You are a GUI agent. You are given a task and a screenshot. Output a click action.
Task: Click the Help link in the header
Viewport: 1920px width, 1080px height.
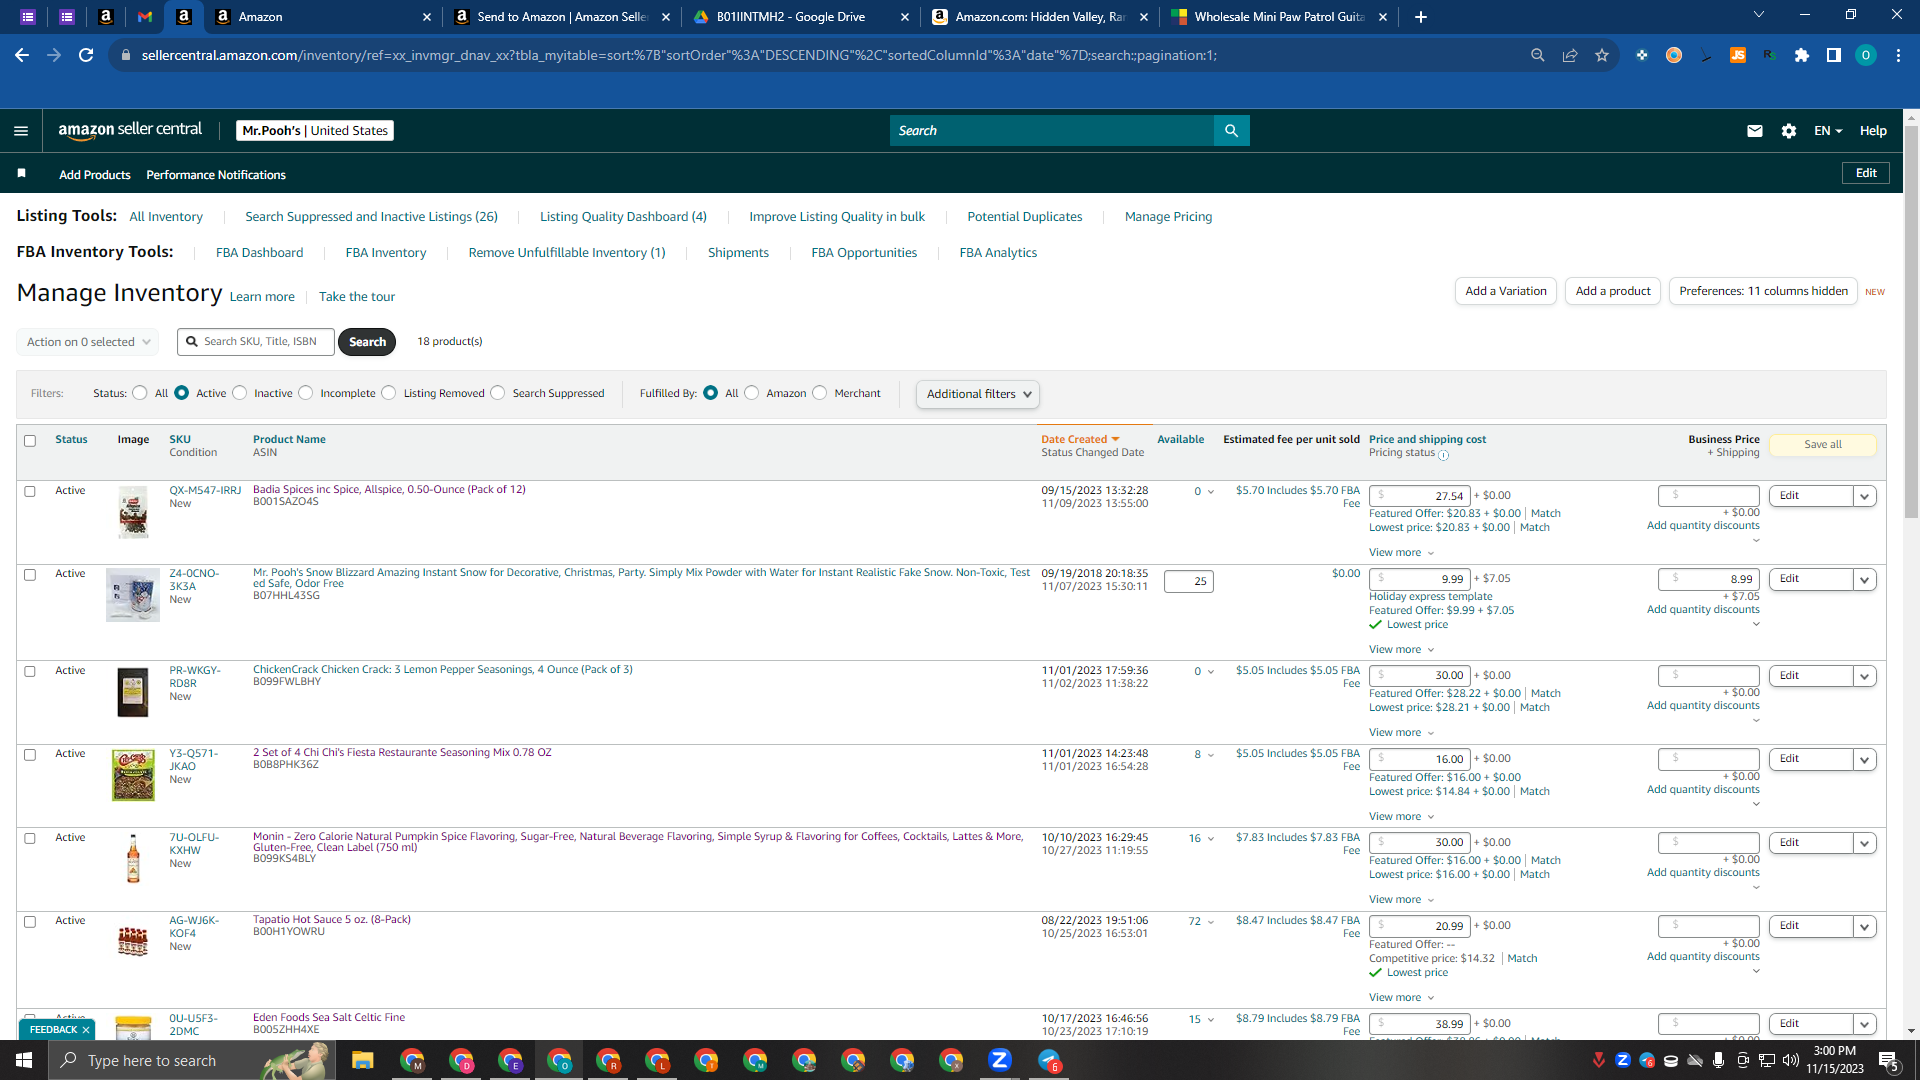(x=1873, y=131)
